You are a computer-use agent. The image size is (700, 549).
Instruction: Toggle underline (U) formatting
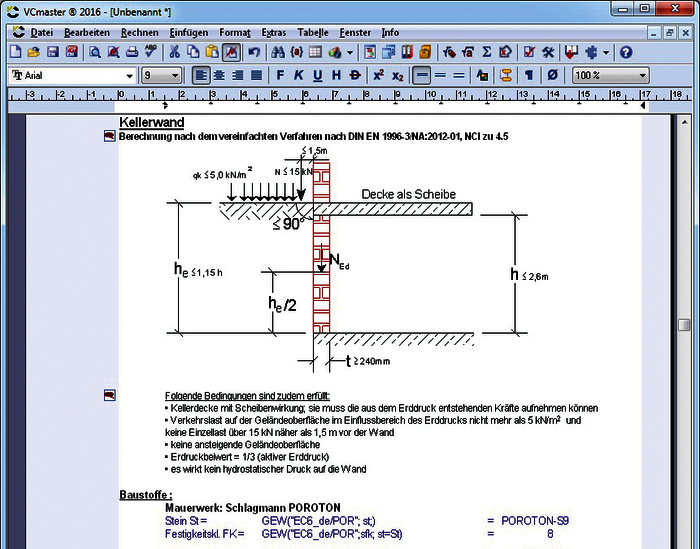pyautogui.click(x=317, y=75)
